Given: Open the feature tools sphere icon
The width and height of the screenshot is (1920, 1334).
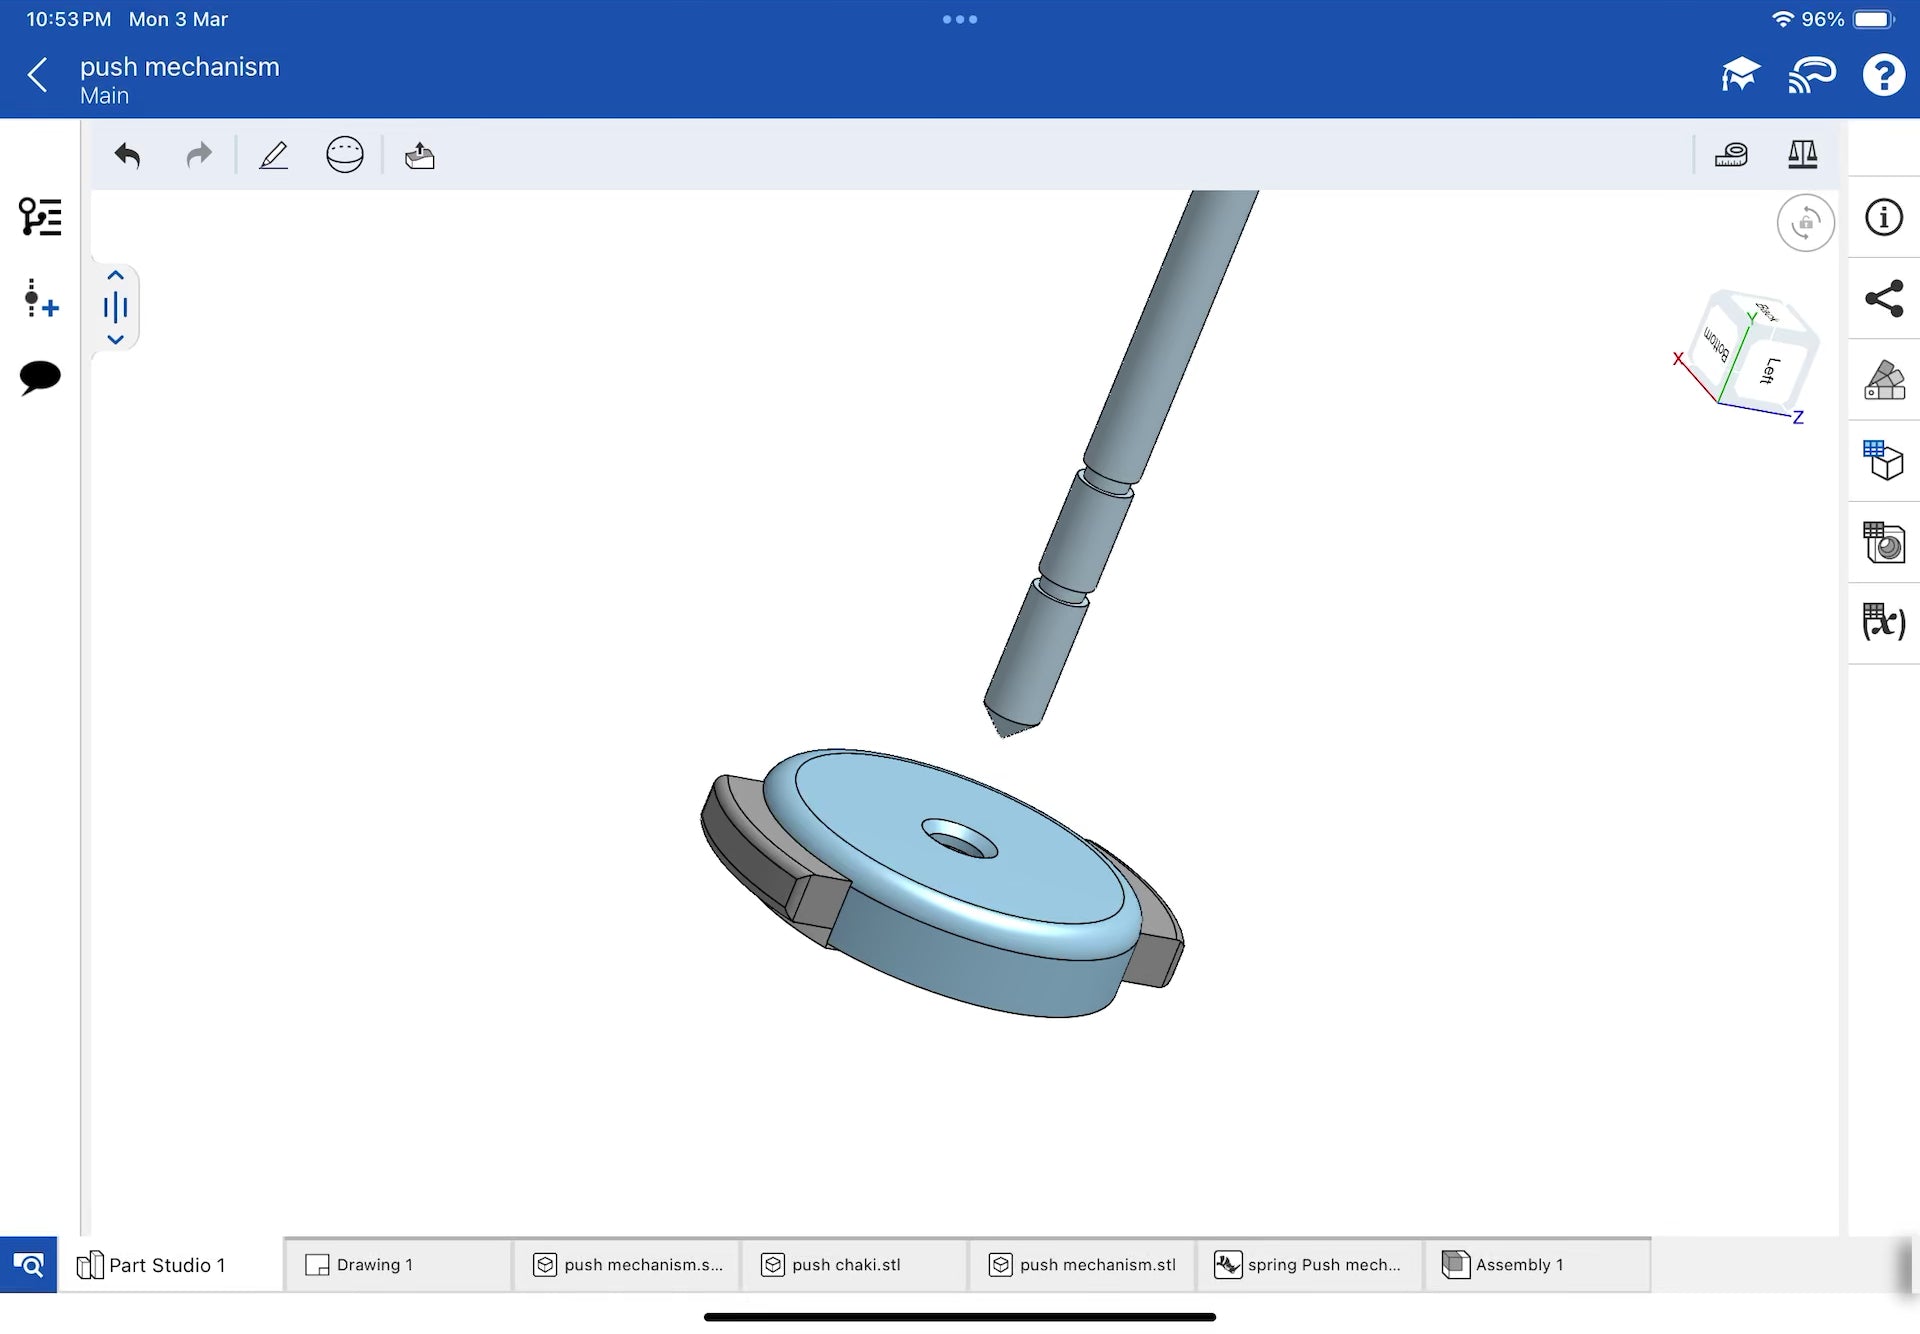Looking at the screenshot, I should (x=344, y=156).
